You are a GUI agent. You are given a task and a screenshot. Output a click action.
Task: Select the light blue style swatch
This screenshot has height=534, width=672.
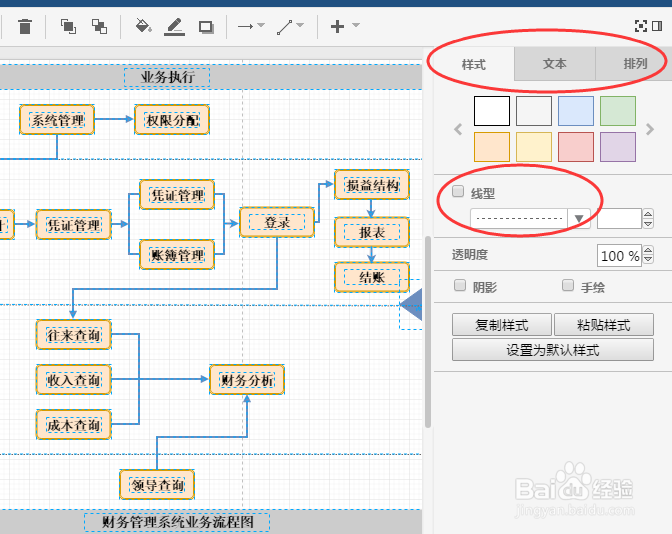(x=576, y=111)
